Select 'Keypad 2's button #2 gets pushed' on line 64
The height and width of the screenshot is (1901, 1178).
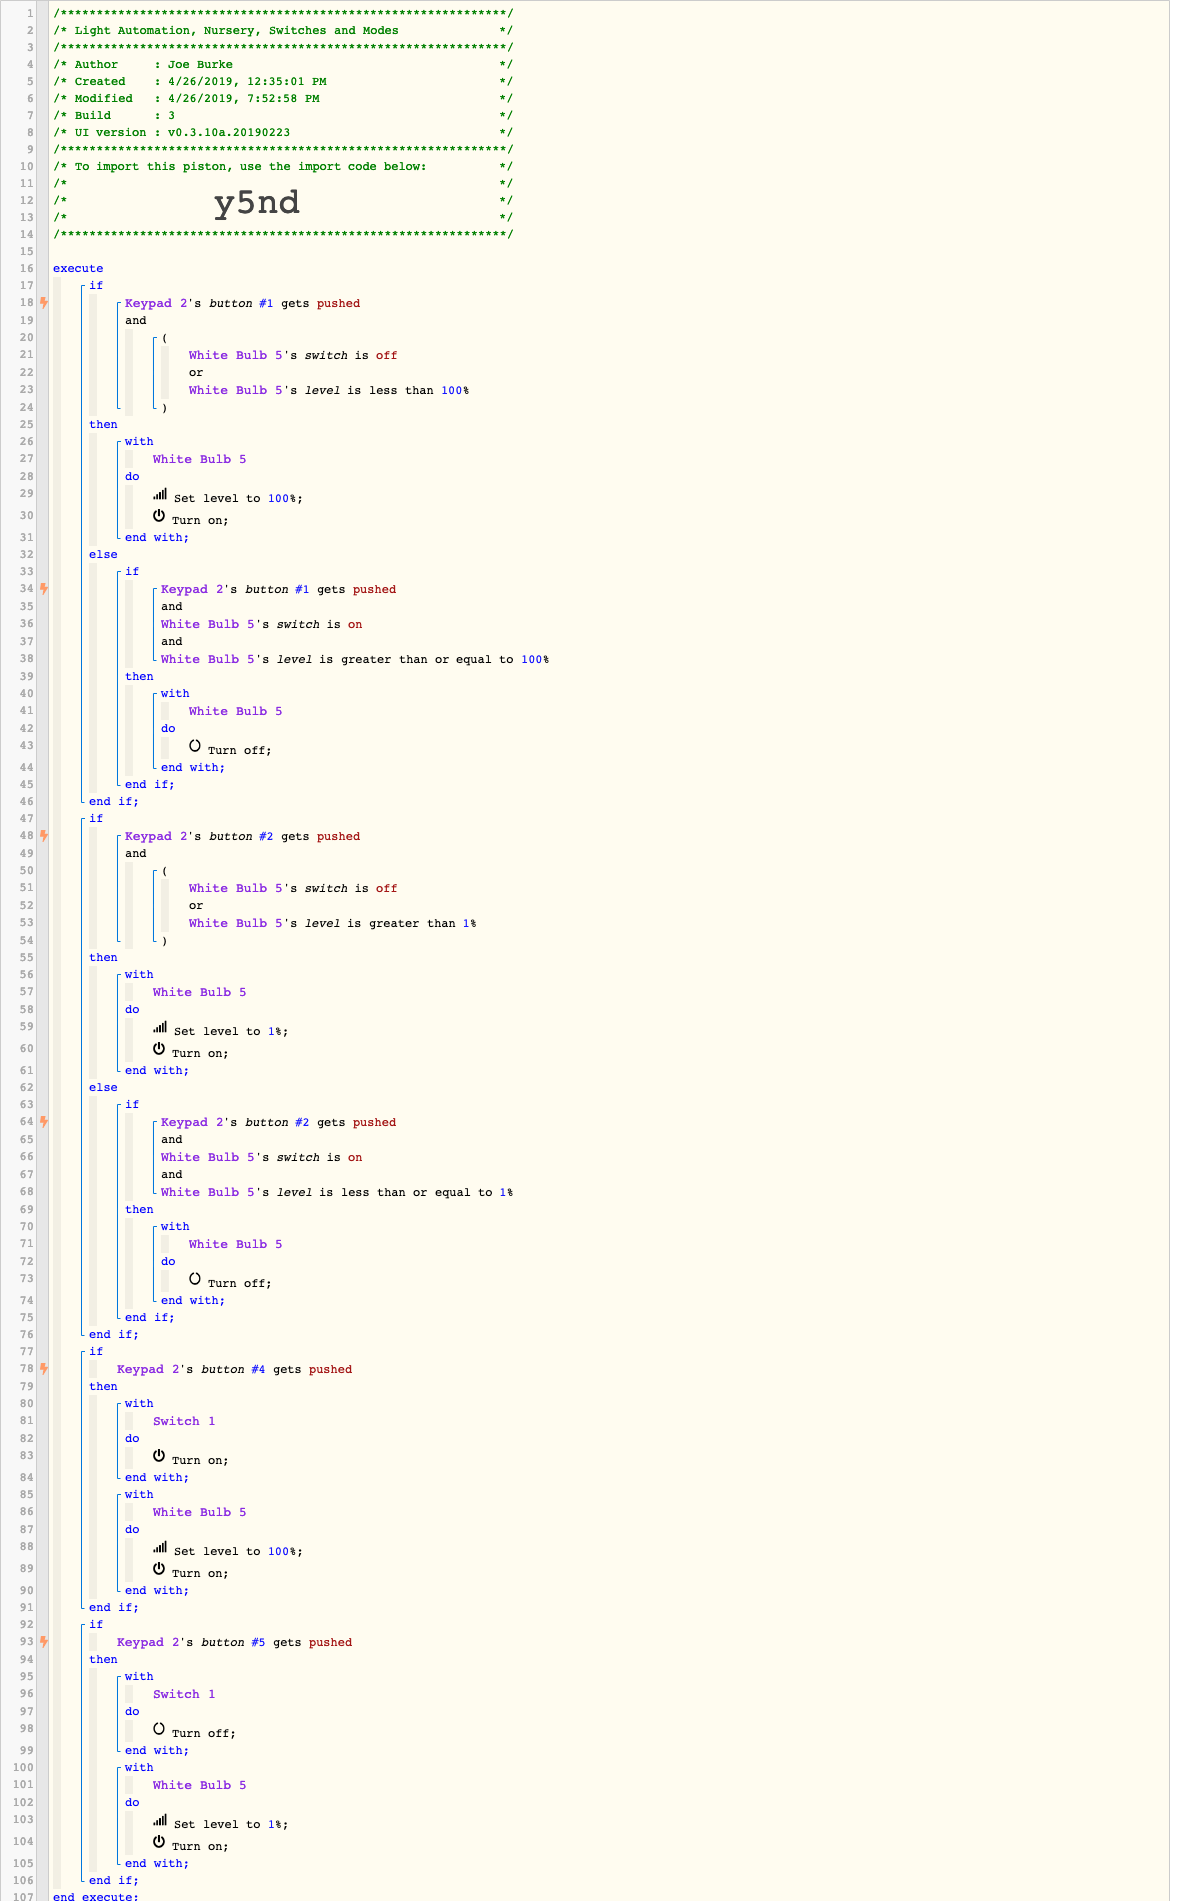(x=278, y=1122)
